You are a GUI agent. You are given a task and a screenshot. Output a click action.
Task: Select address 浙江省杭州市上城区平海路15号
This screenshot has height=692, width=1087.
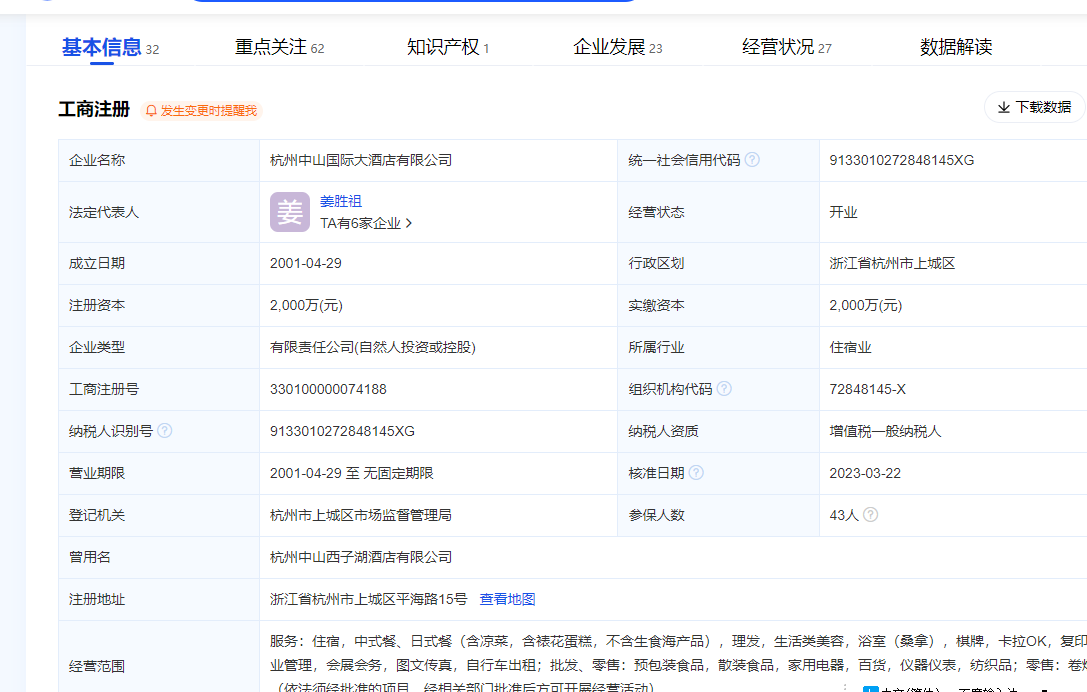coord(368,599)
